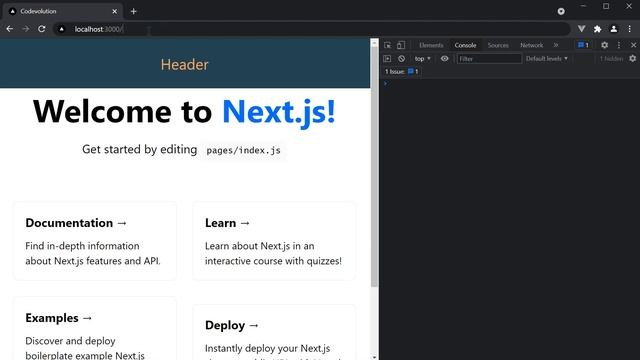
Task: Click the scrollbar down arrow
Action: pyautogui.click(x=374, y=357)
